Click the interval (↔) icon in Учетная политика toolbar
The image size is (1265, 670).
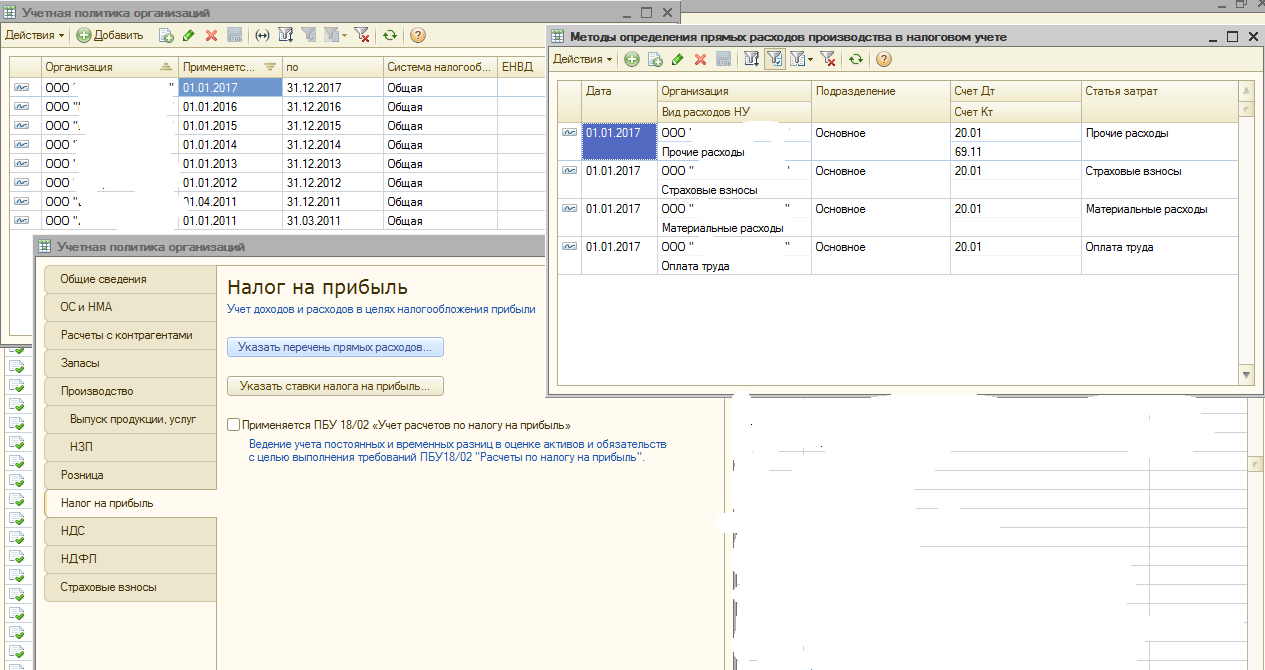pos(262,35)
